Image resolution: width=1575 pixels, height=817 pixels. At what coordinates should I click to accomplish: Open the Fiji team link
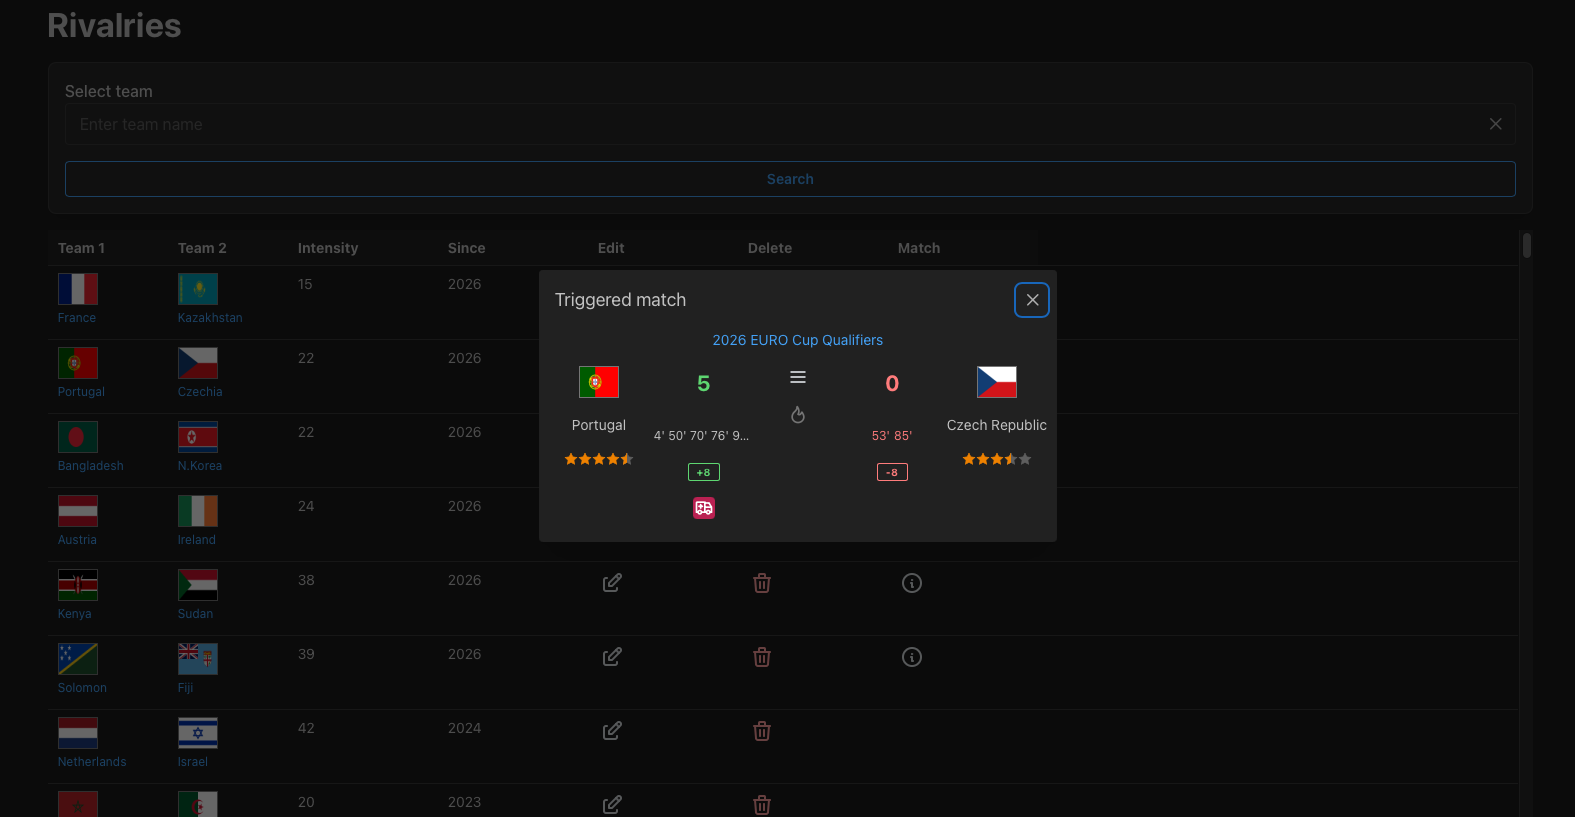186,688
